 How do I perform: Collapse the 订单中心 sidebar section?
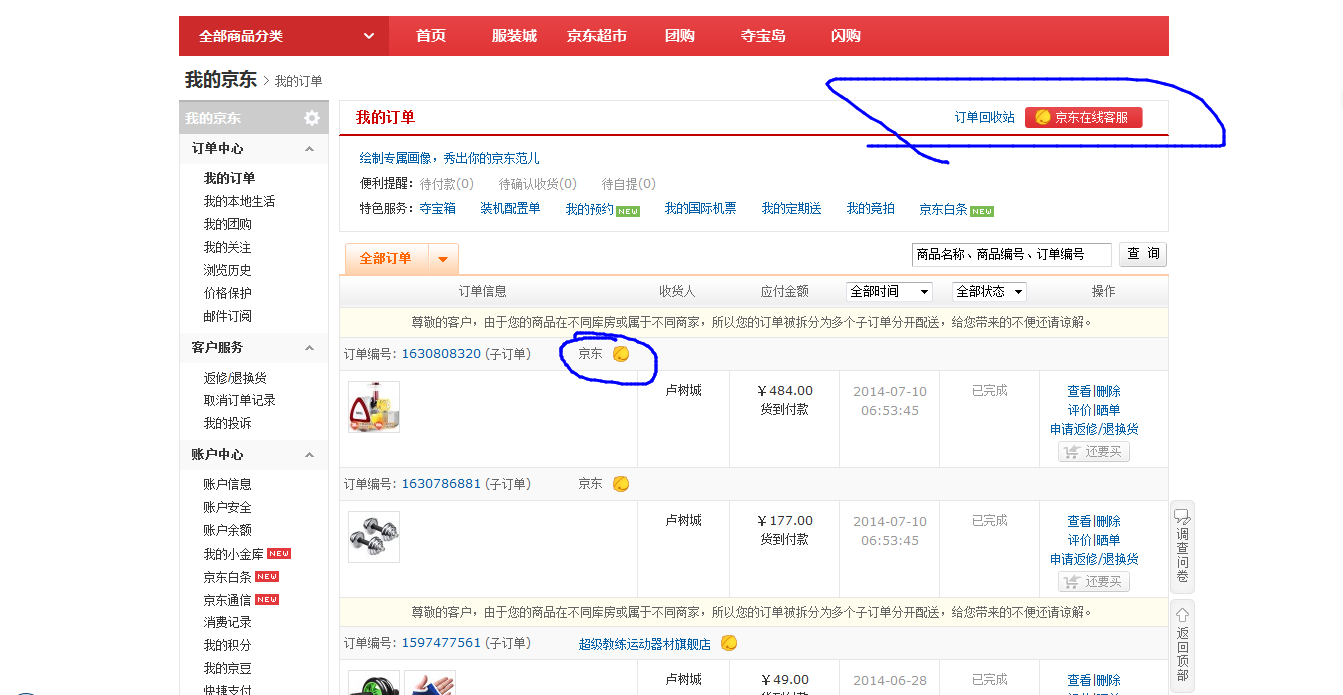pos(309,149)
